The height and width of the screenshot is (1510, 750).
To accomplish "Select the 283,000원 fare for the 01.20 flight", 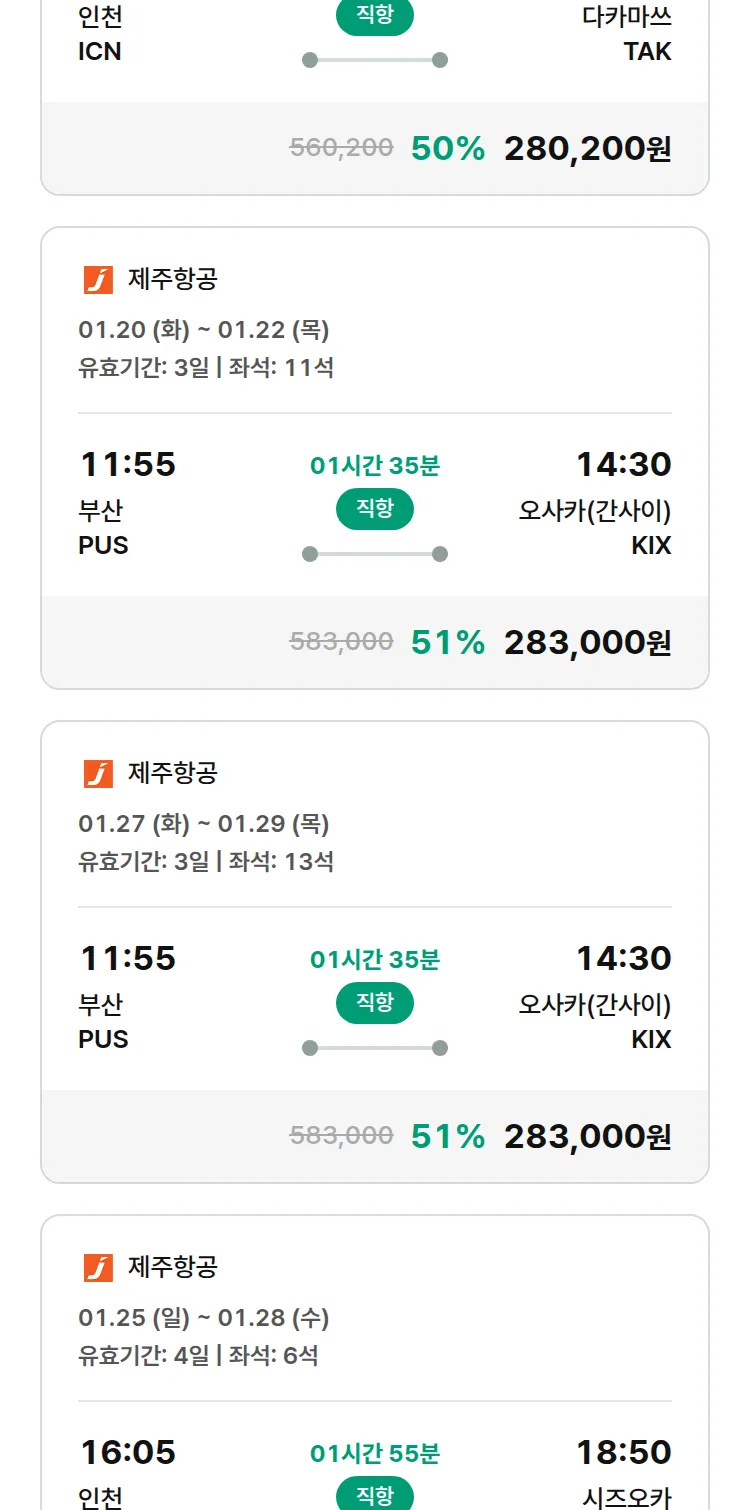I will pos(587,643).
